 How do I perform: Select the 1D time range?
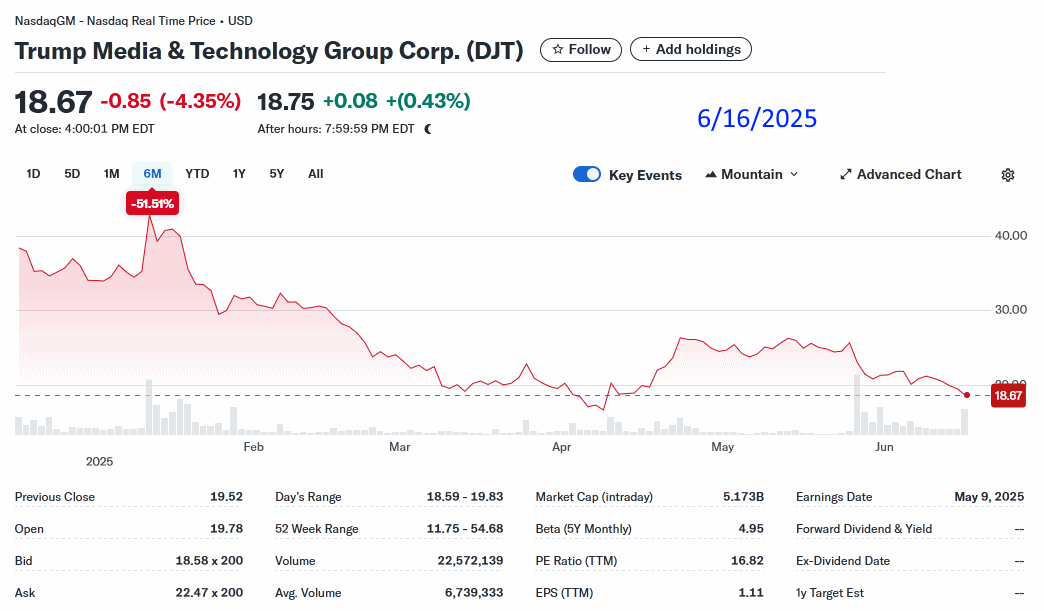pos(33,174)
